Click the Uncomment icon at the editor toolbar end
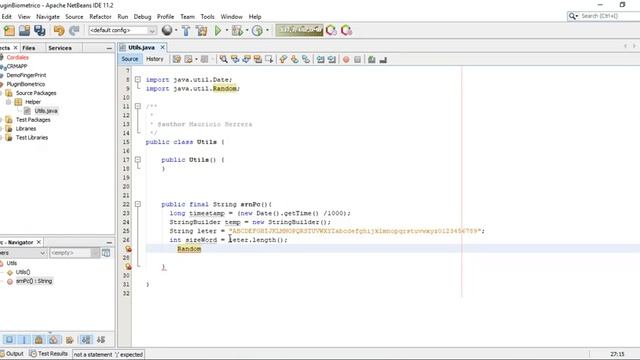 383,60
